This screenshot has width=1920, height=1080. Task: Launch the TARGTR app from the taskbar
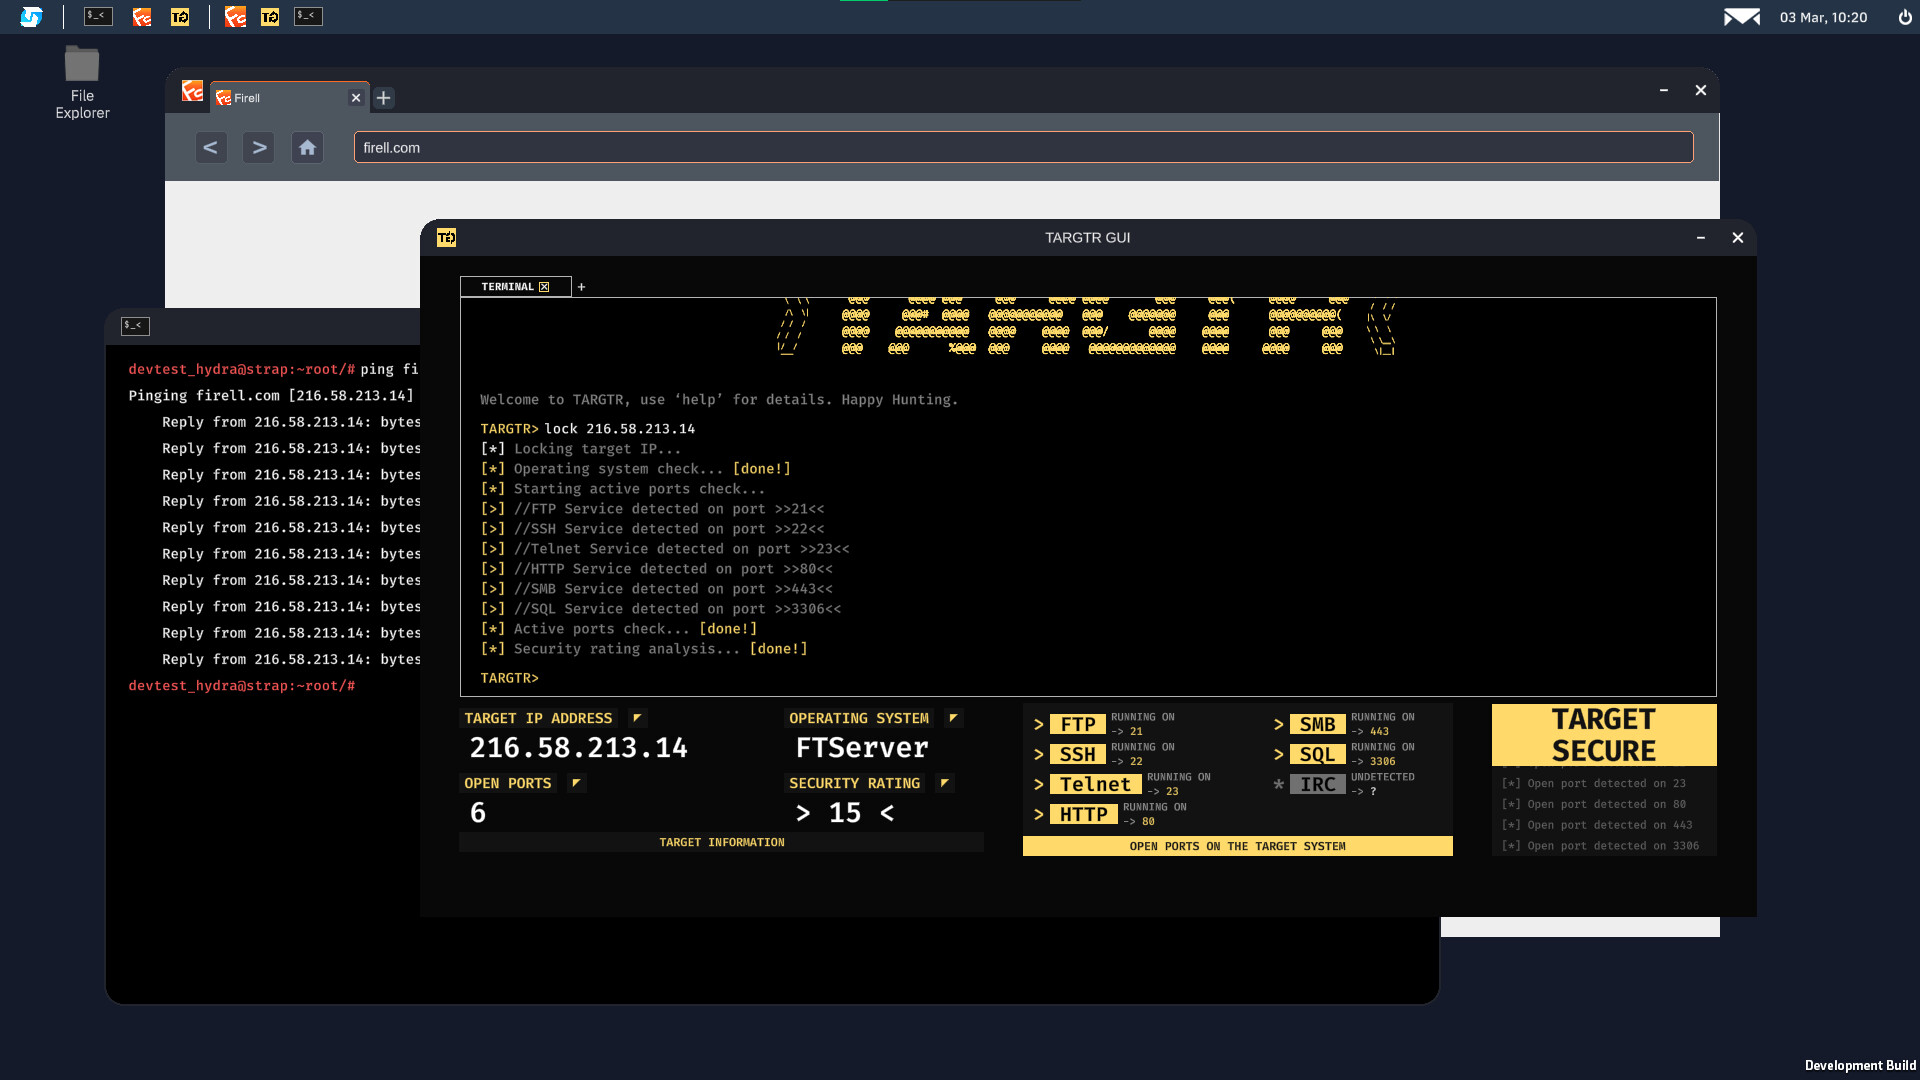coord(181,16)
